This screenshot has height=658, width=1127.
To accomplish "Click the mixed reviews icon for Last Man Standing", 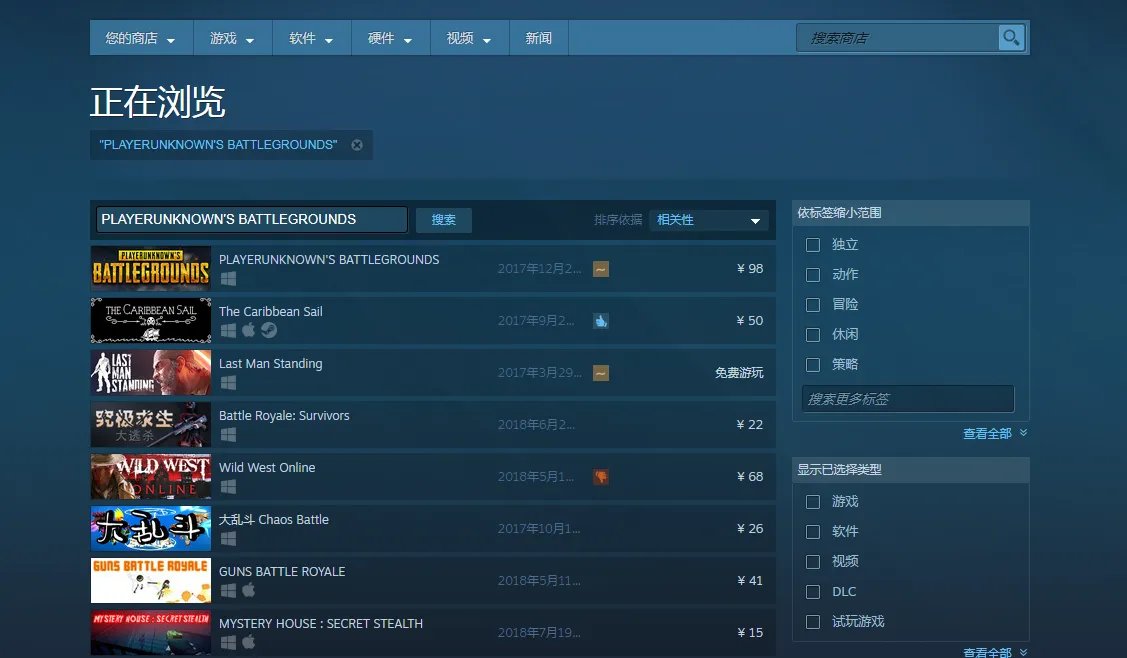I will pos(600,372).
